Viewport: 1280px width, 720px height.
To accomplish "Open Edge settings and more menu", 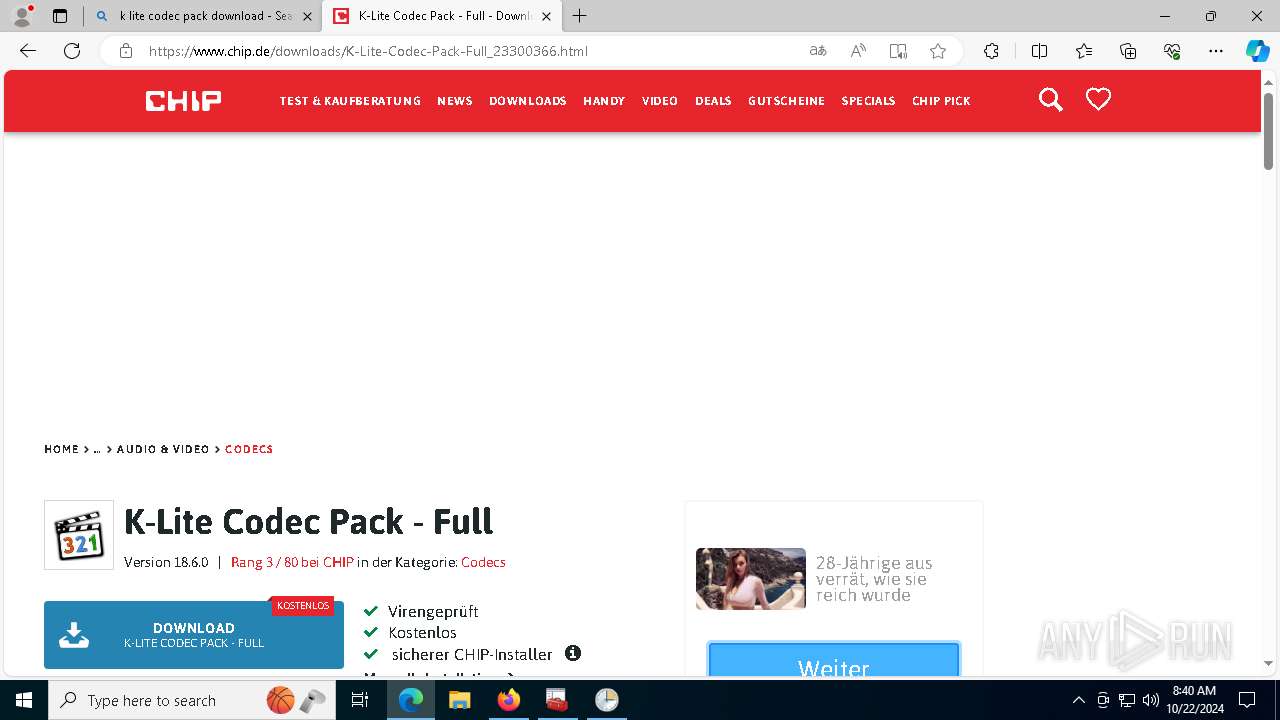I will point(1216,51).
